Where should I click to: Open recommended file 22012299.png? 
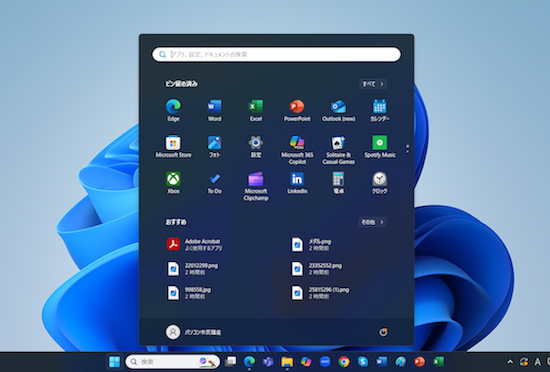click(x=192, y=269)
